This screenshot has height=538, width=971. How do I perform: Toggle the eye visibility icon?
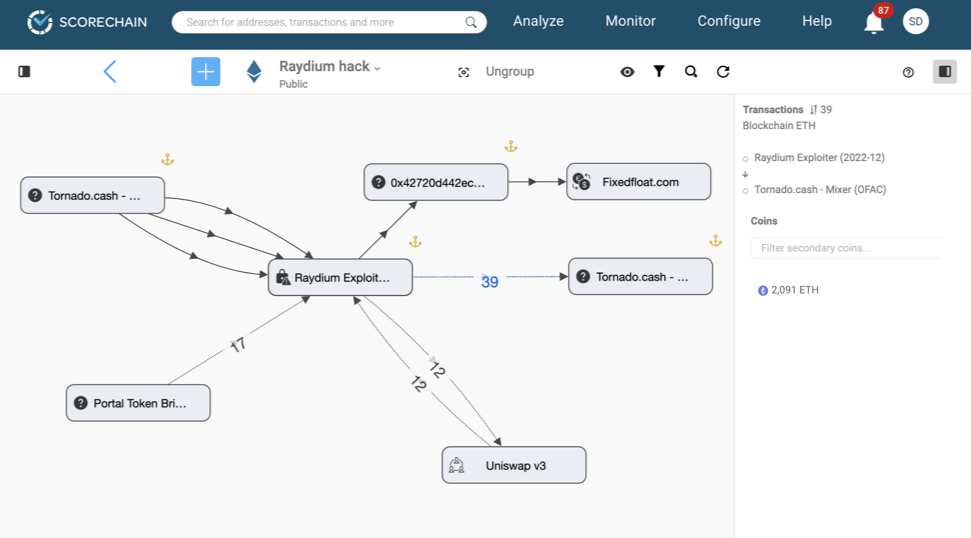pyautogui.click(x=627, y=72)
